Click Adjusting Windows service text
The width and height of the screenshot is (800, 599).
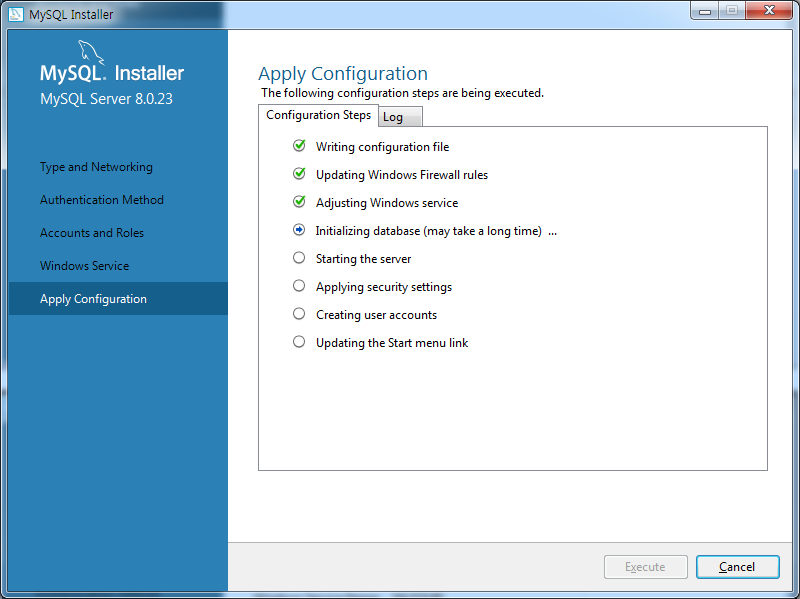pos(387,203)
